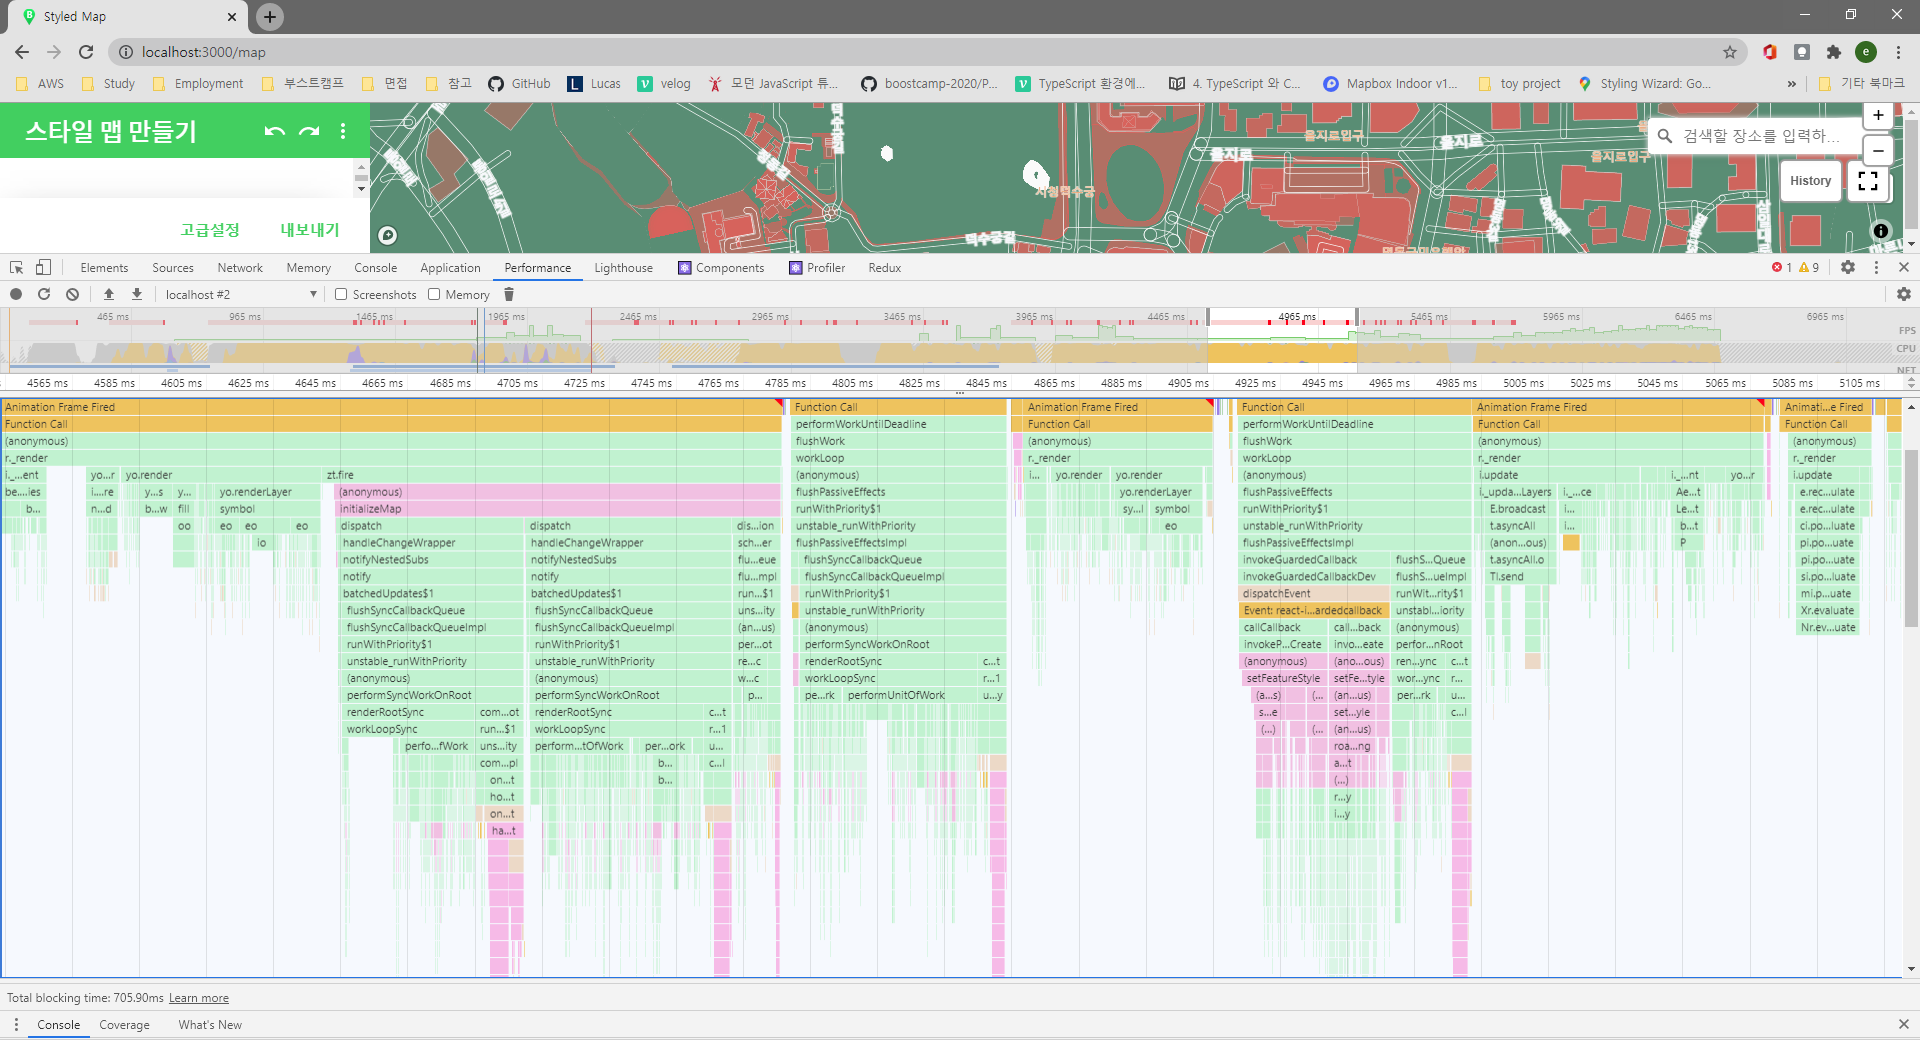Click the flame chart vertical scrollbar

click(x=1911, y=539)
